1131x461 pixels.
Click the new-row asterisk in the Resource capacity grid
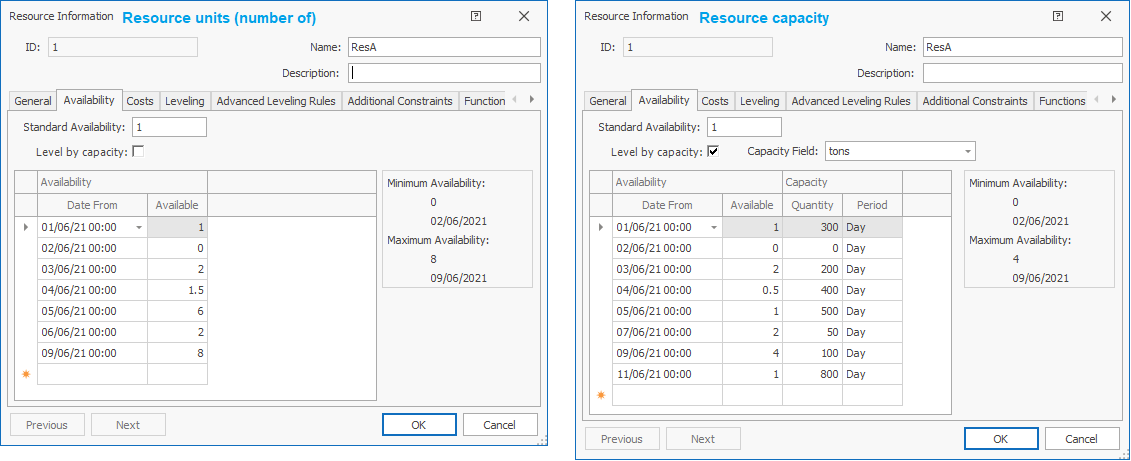coord(601,395)
